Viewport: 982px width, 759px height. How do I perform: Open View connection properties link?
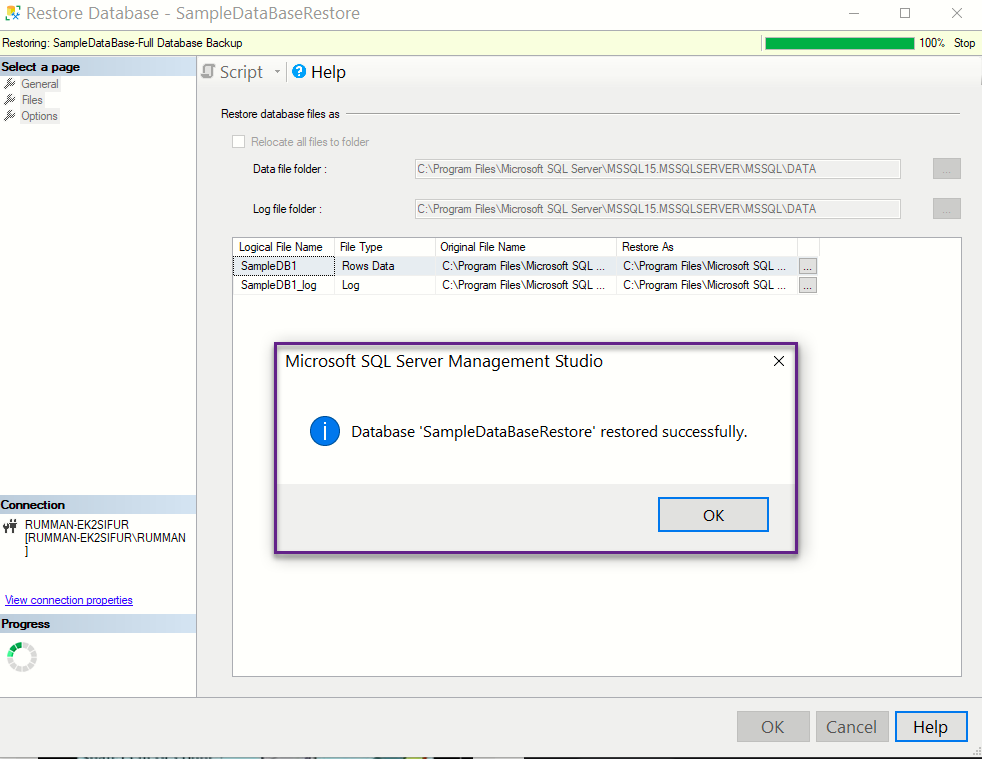(68, 599)
